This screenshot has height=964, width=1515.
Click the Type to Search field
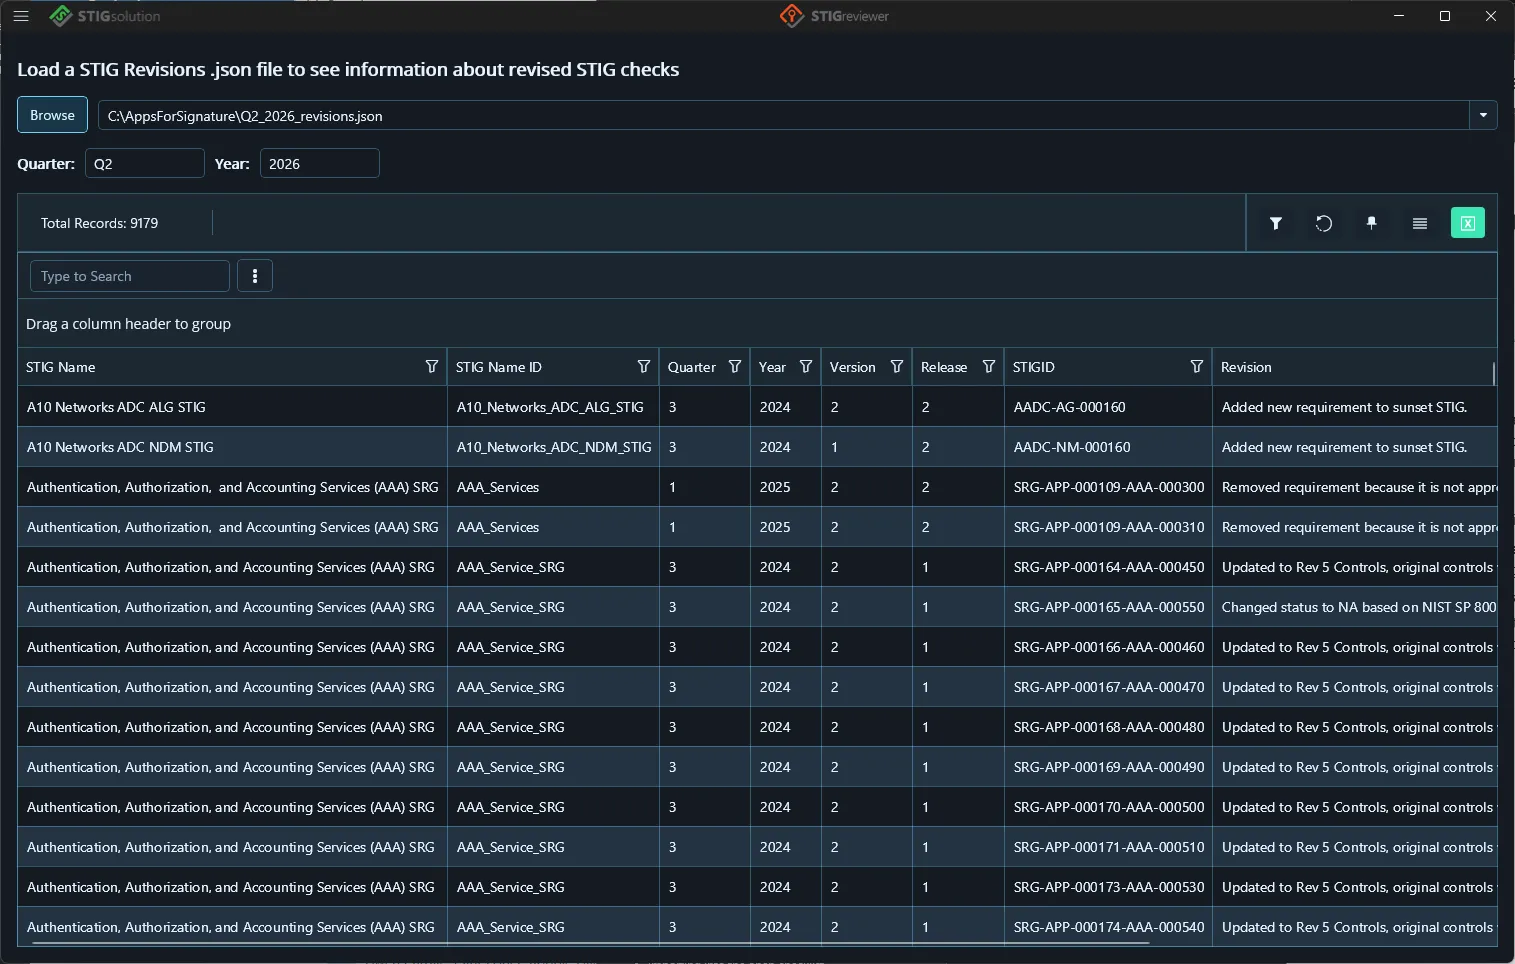(130, 276)
